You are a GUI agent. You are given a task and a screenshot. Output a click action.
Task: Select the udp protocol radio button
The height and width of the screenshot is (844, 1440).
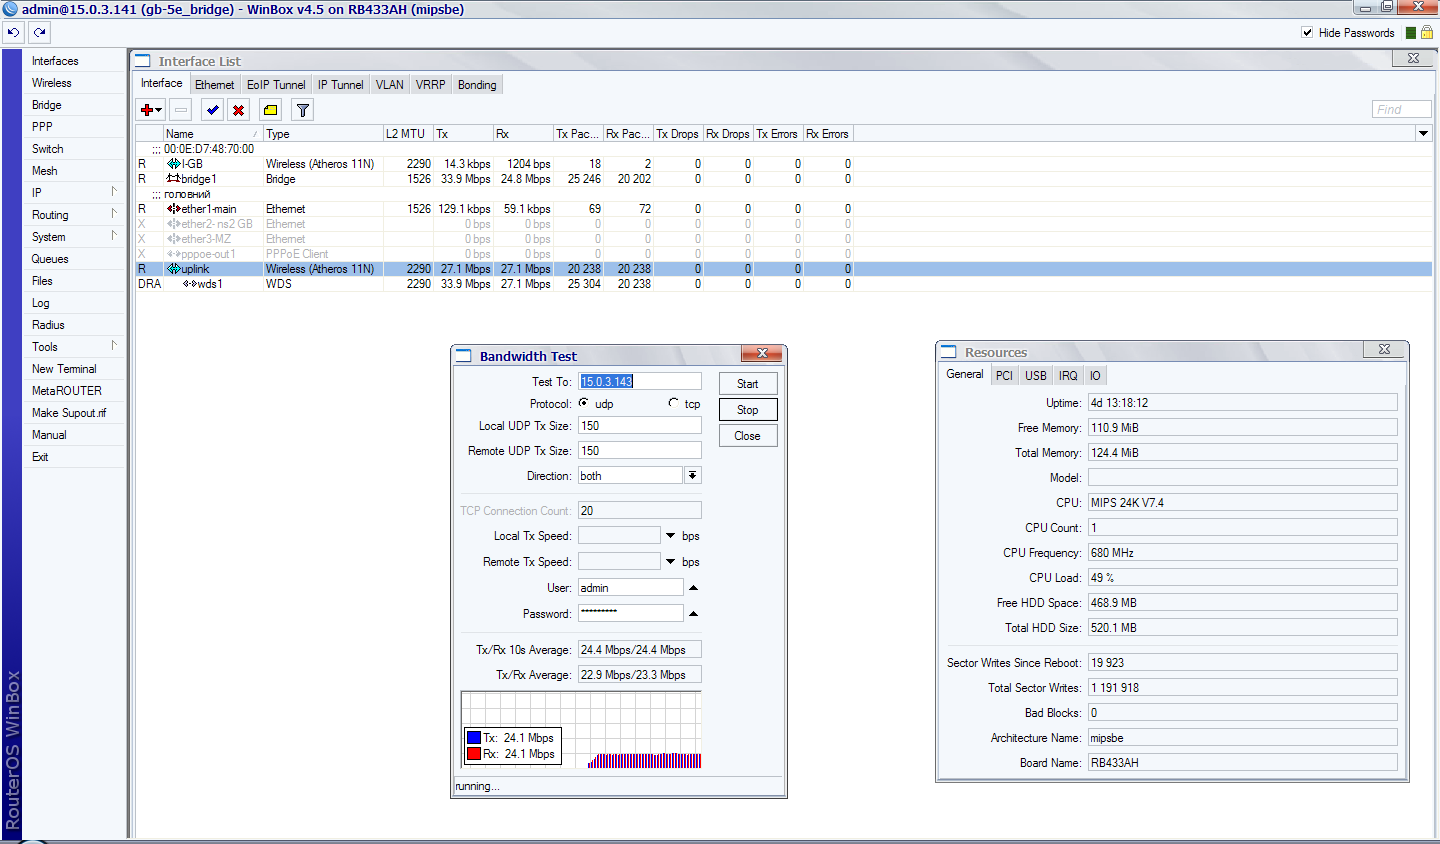click(584, 403)
